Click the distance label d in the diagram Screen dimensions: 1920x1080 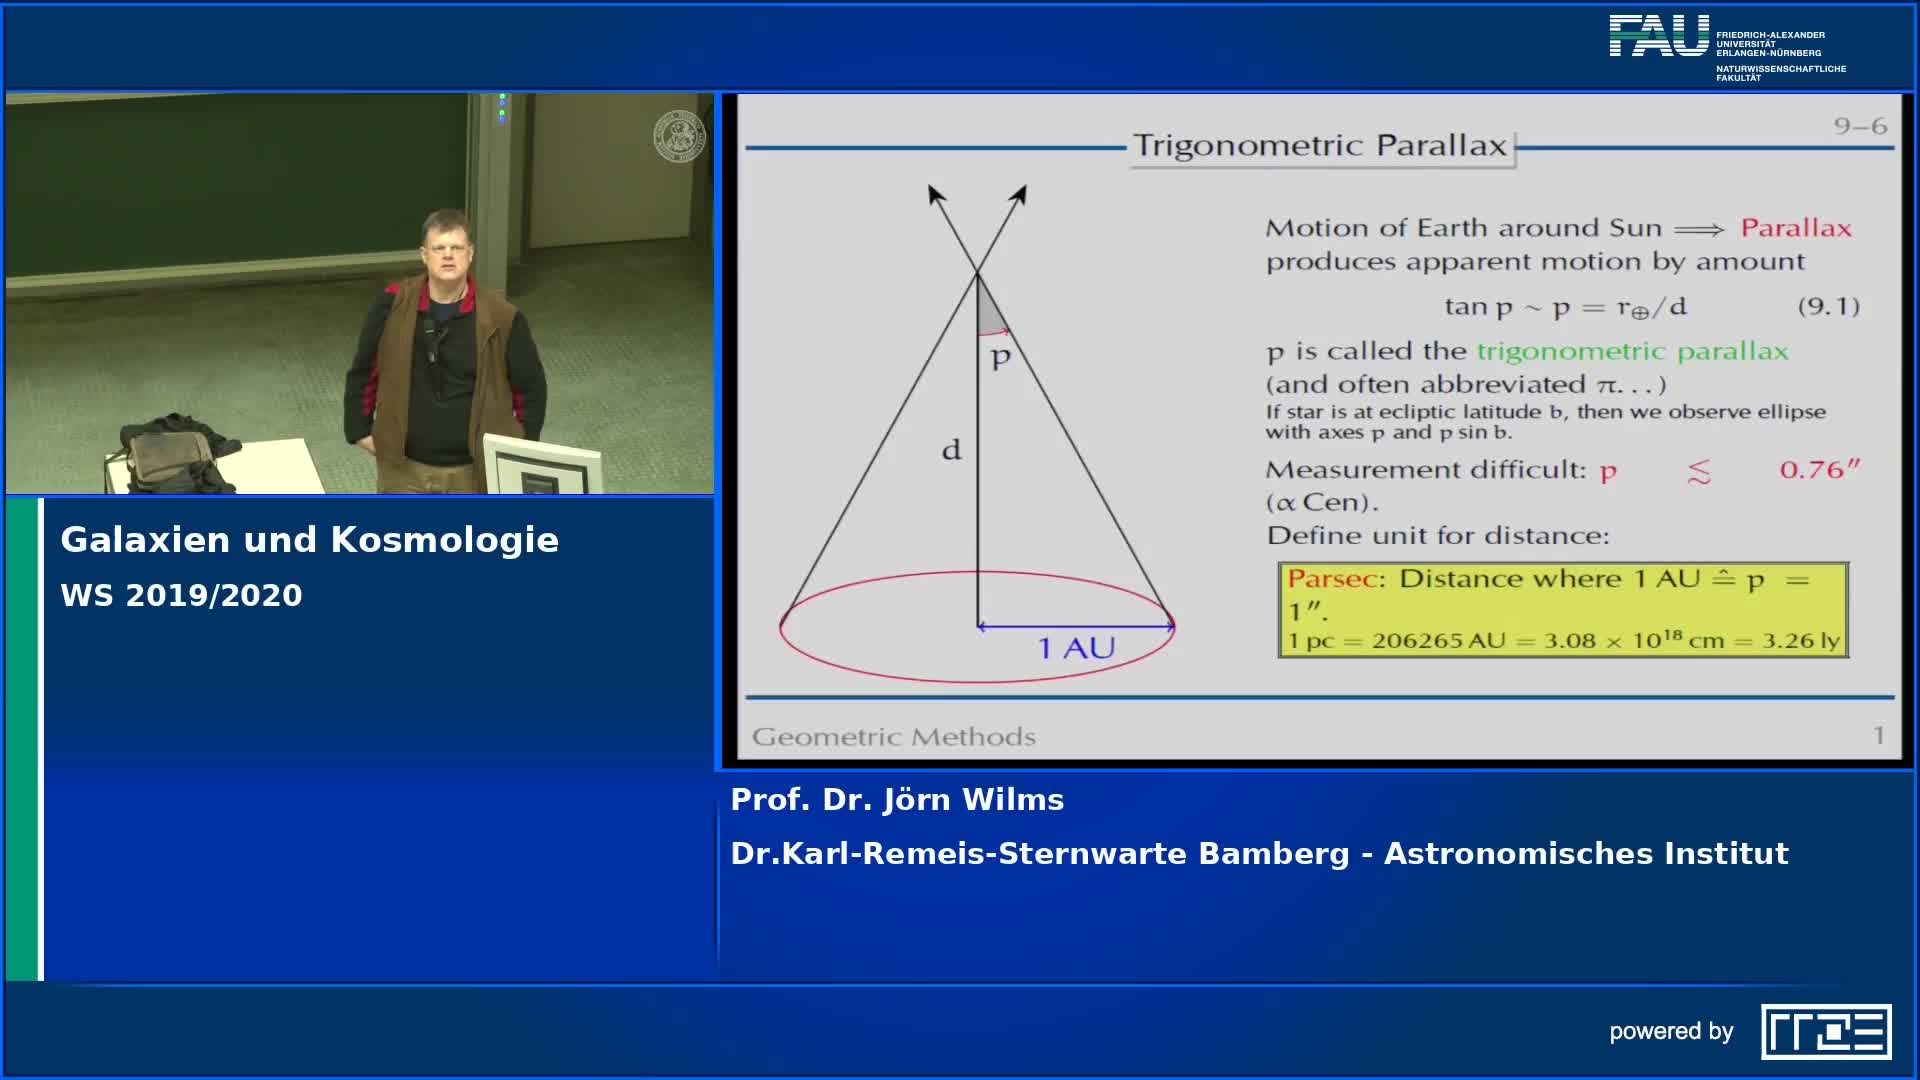(x=951, y=450)
